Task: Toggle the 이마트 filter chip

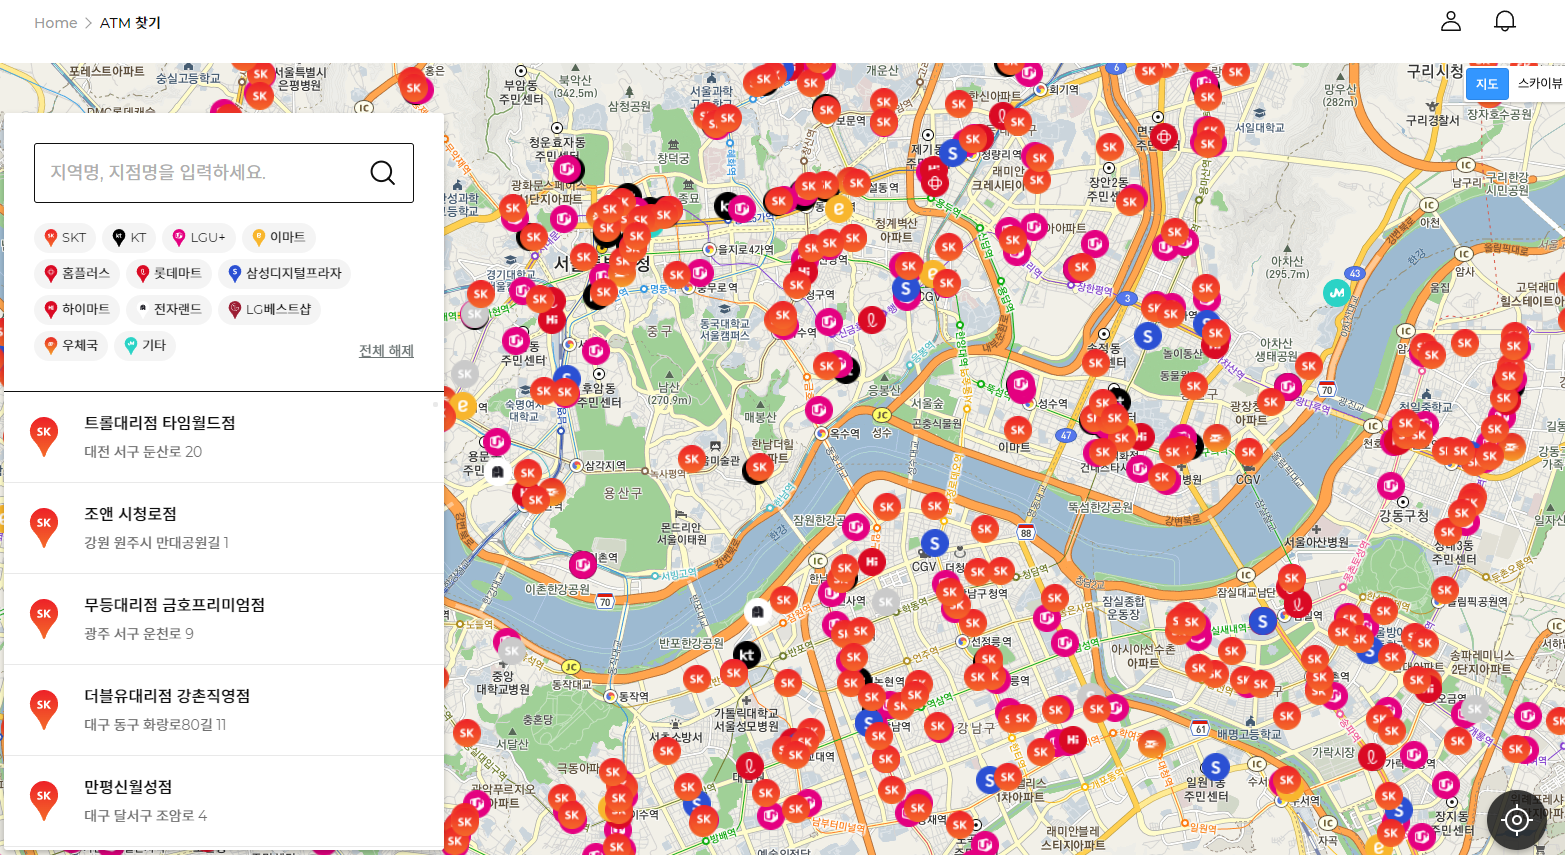Action: tap(279, 237)
